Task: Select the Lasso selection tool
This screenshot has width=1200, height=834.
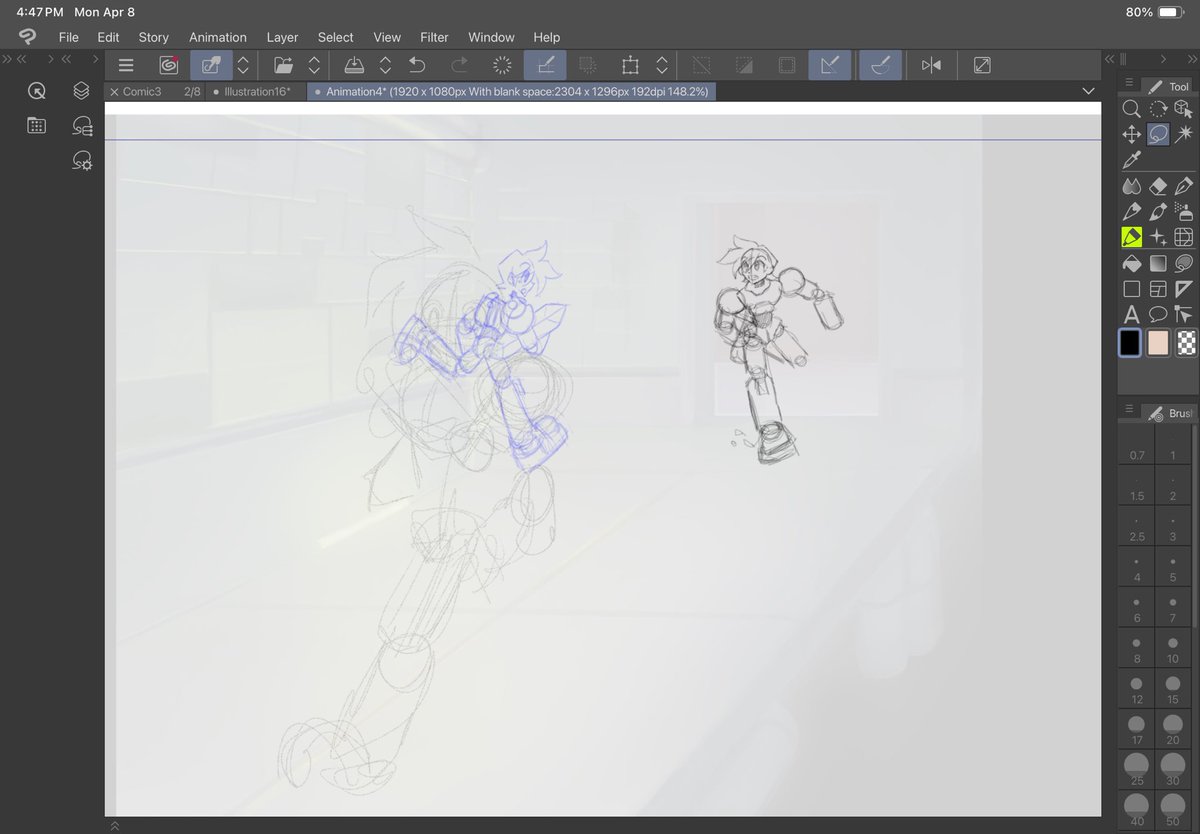Action: tap(1158, 134)
